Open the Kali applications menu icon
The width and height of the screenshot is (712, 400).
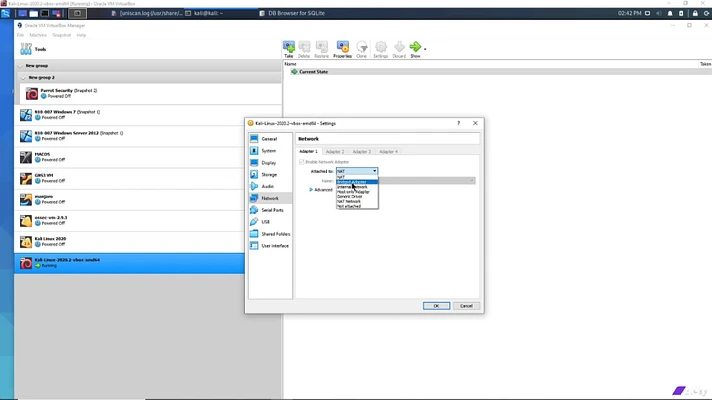pyautogui.click(x=5, y=13)
